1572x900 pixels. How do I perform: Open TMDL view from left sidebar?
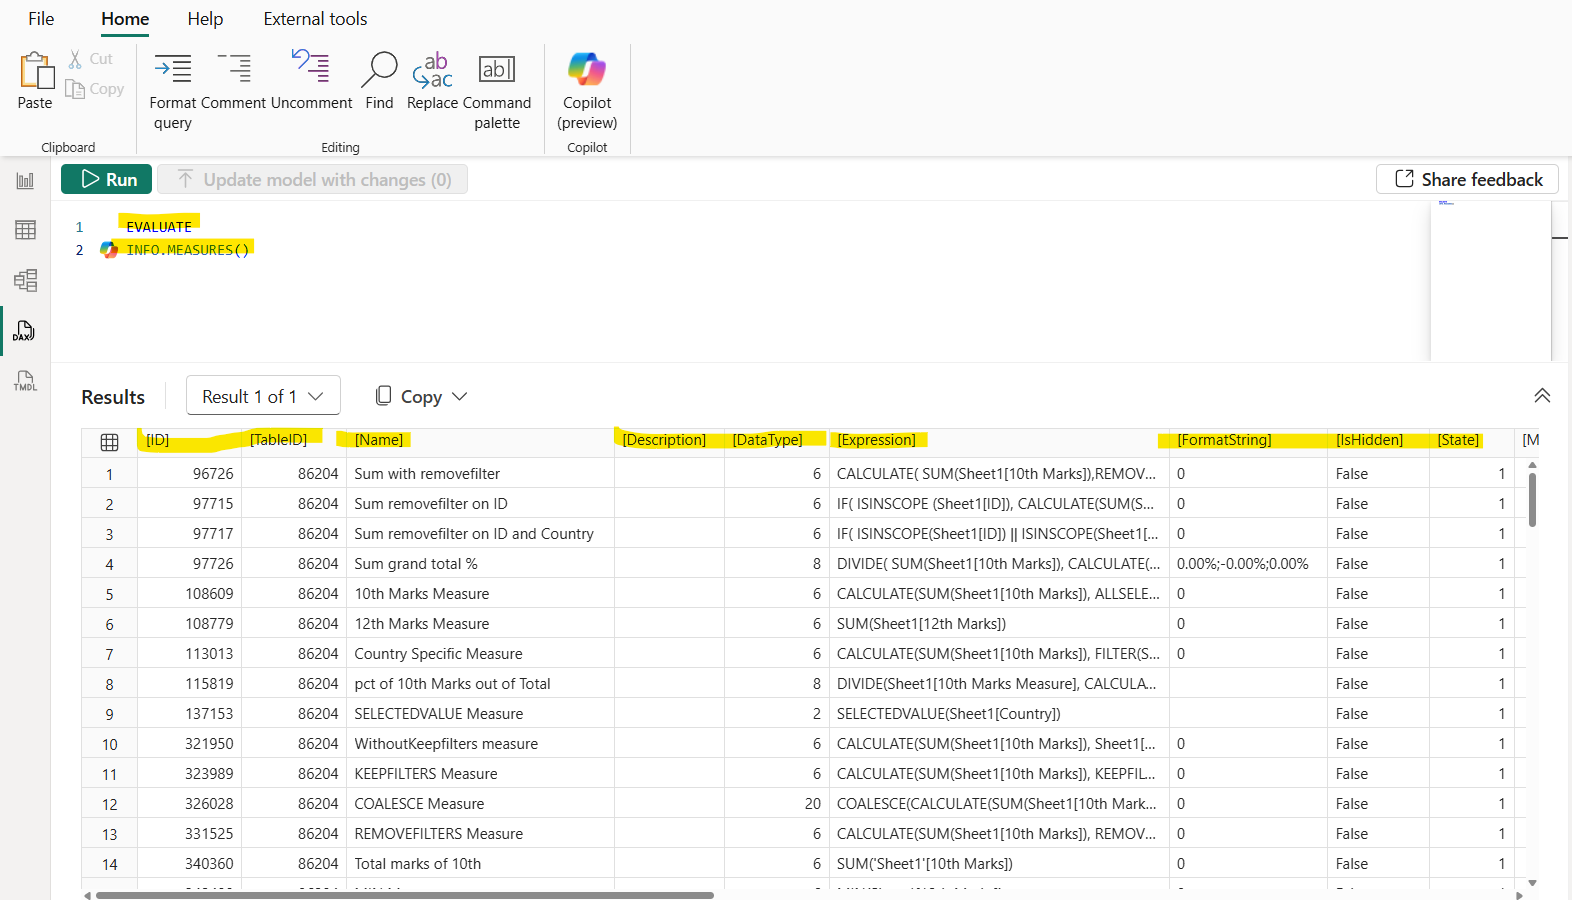[x=25, y=381]
